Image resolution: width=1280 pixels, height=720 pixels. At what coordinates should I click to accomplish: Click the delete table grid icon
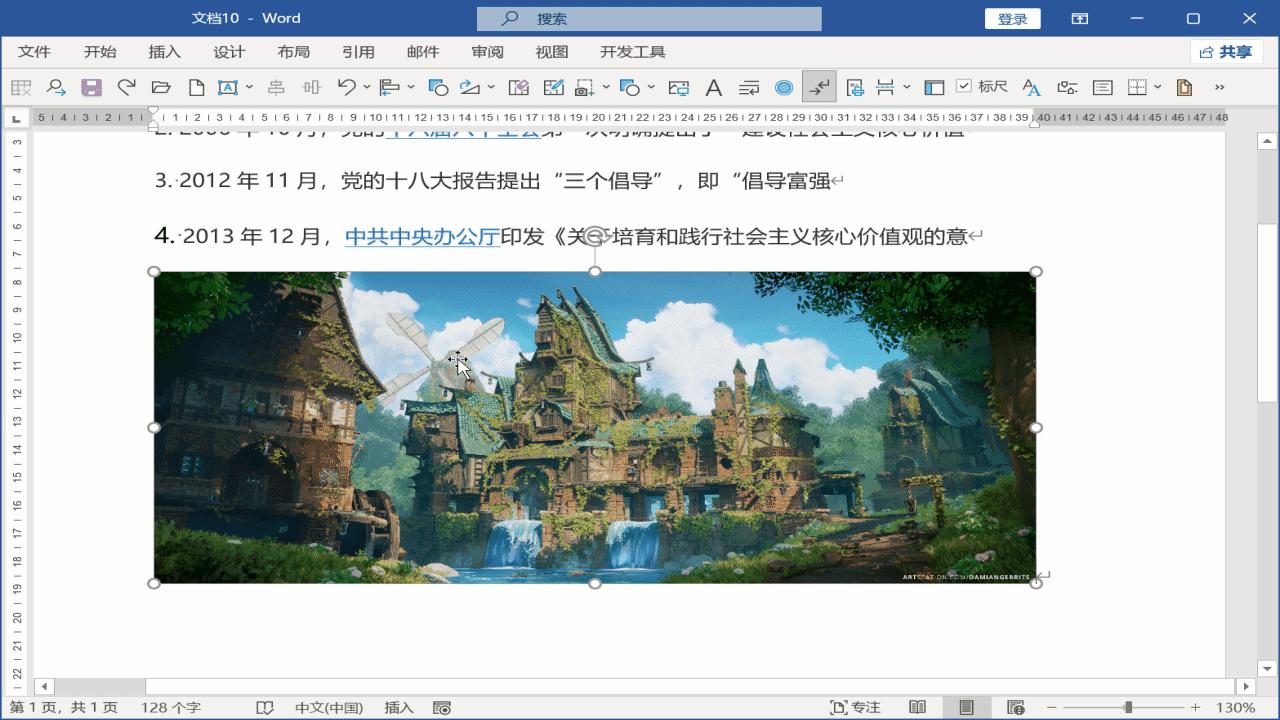(21, 88)
